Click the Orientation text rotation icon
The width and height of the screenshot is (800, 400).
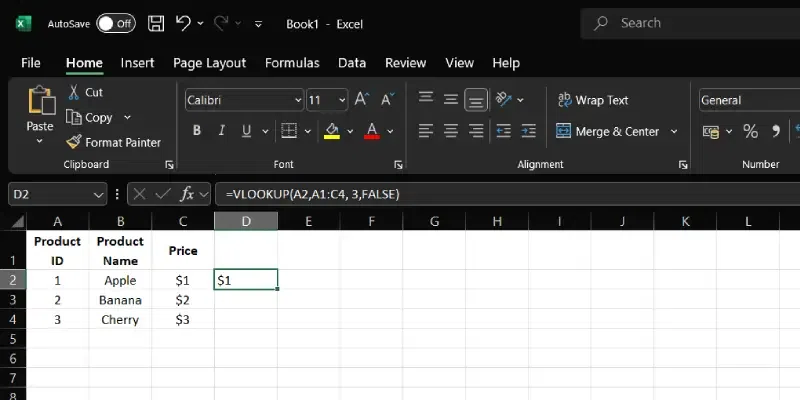coord(504,99)
